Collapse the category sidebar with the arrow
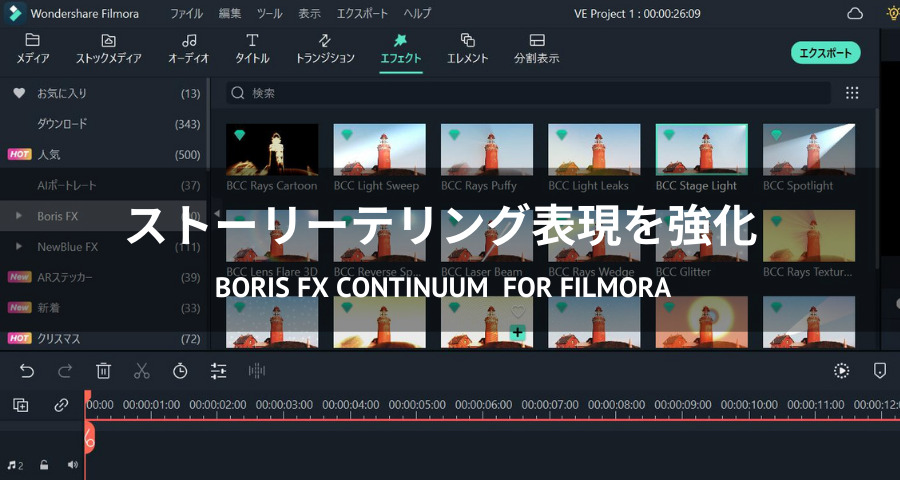This screenshot has height=480, width=900. click(x=216, y=216)
